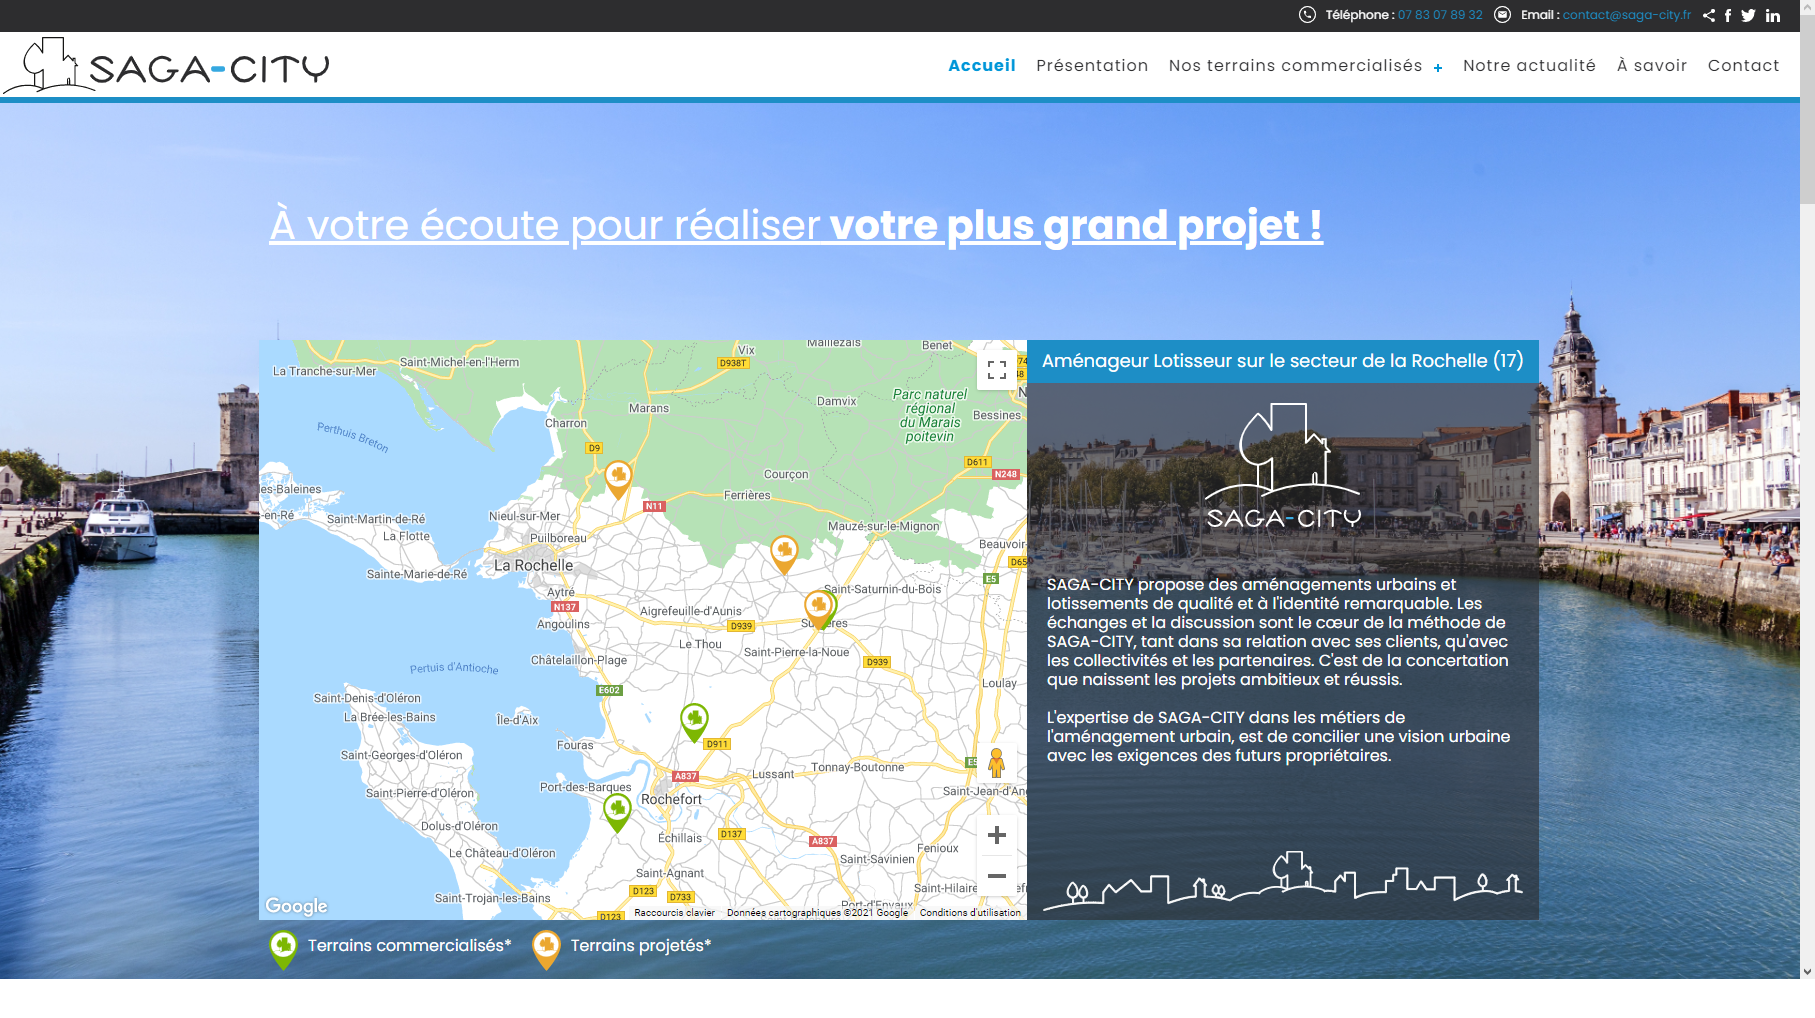
Task: Zoom in on the map with plus control
Action: (996, 836)
